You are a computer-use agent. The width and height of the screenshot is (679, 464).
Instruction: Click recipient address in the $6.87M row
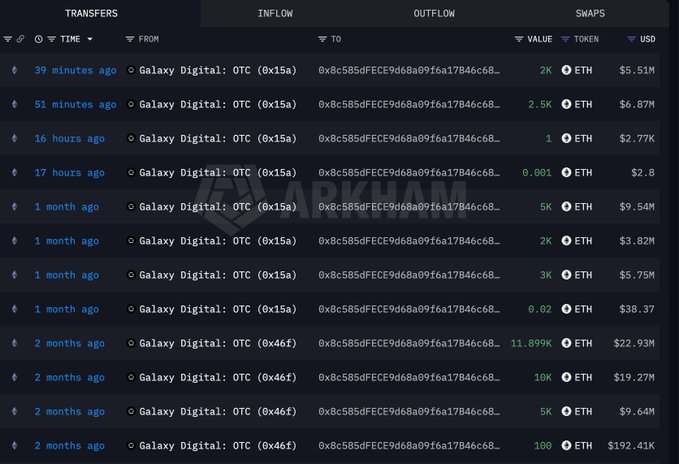click(x=409, y=104)
